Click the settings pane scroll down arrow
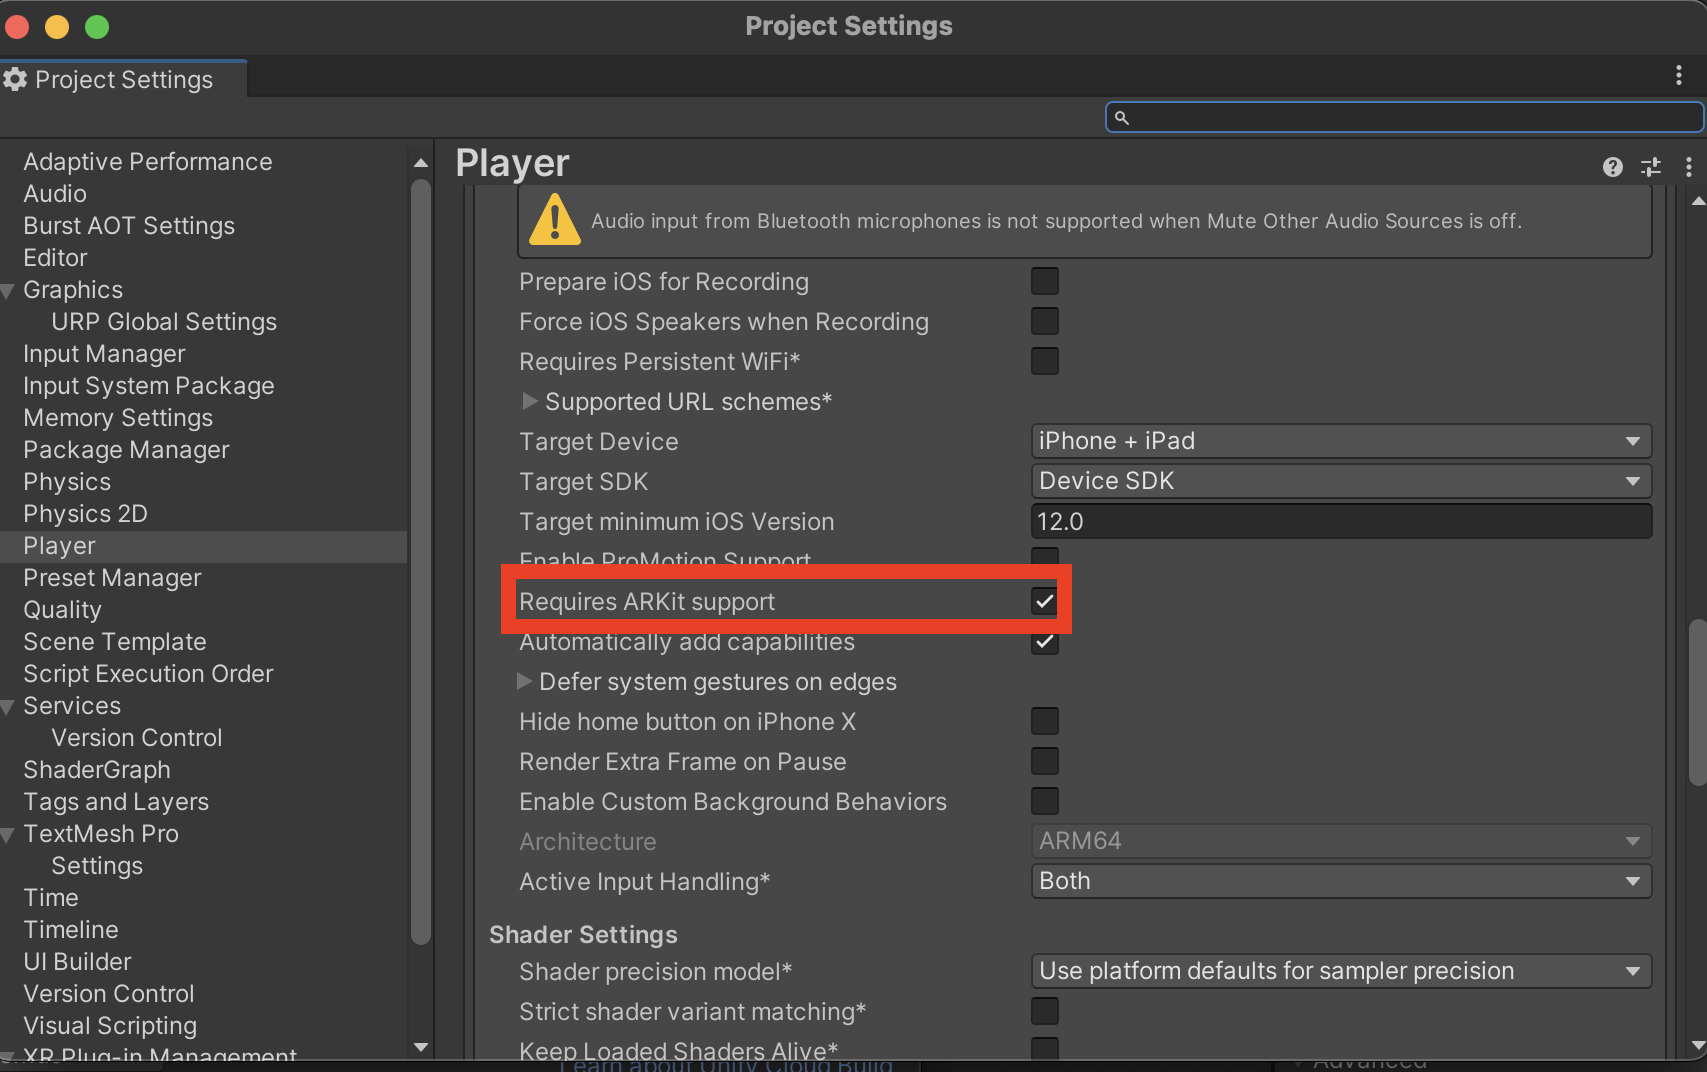 (1697, 1046)
